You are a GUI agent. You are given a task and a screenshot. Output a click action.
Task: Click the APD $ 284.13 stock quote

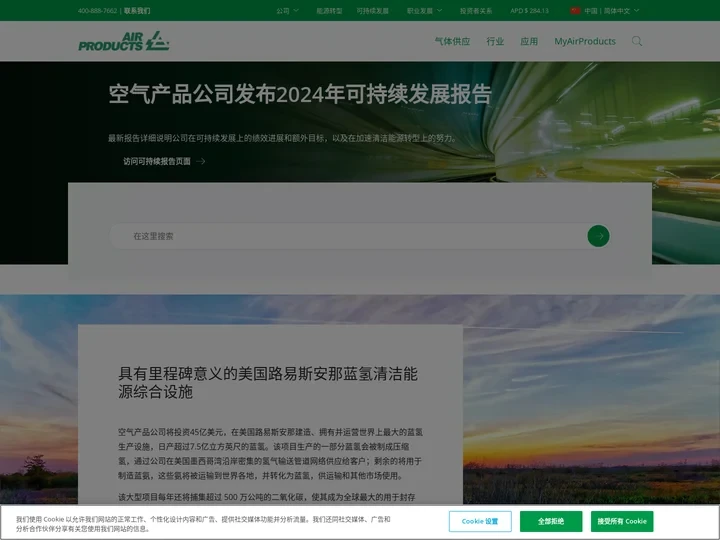tap(529, 11)
